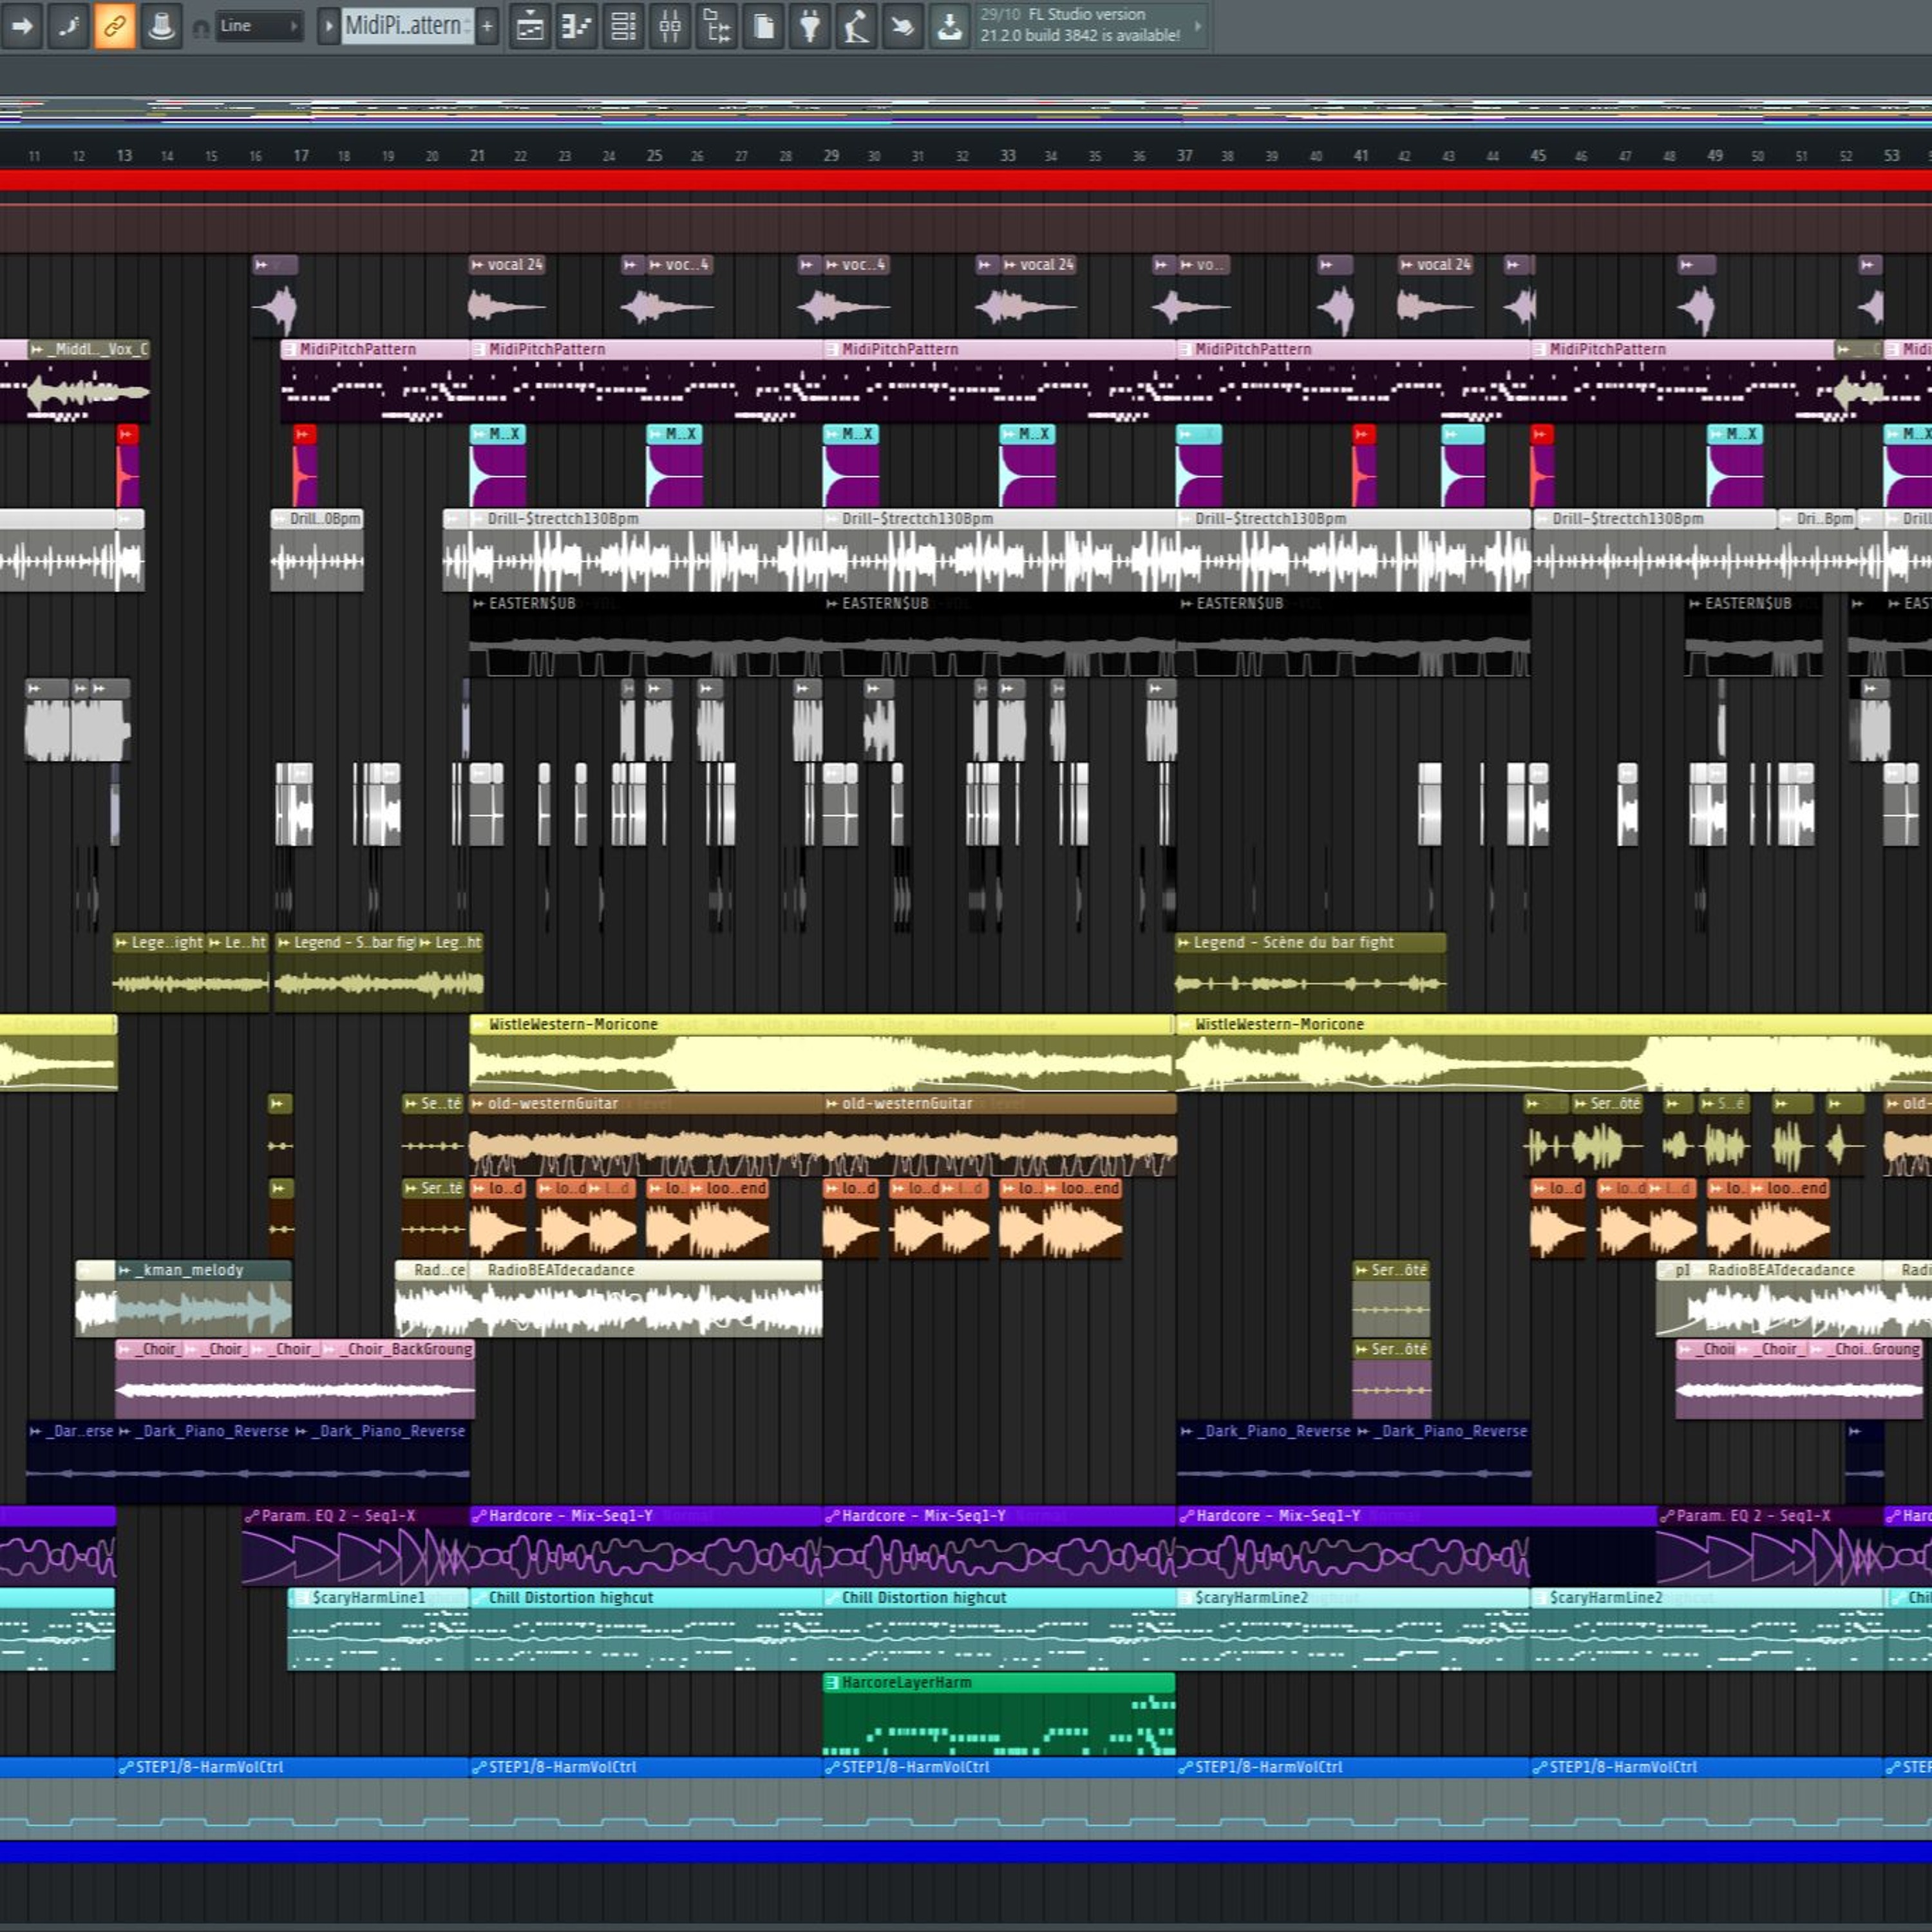Select the first WistleWestern-Moricone clip
This screenshot has height=1932, width=1932.
point(821,1053)
